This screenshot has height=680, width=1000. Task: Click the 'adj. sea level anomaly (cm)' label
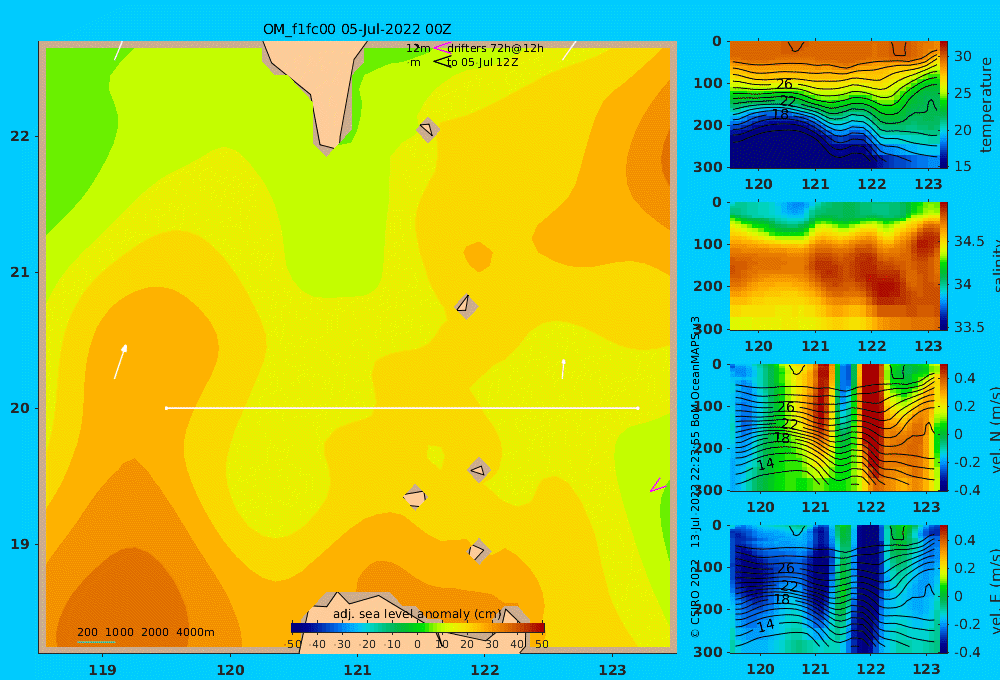point(418,614)
